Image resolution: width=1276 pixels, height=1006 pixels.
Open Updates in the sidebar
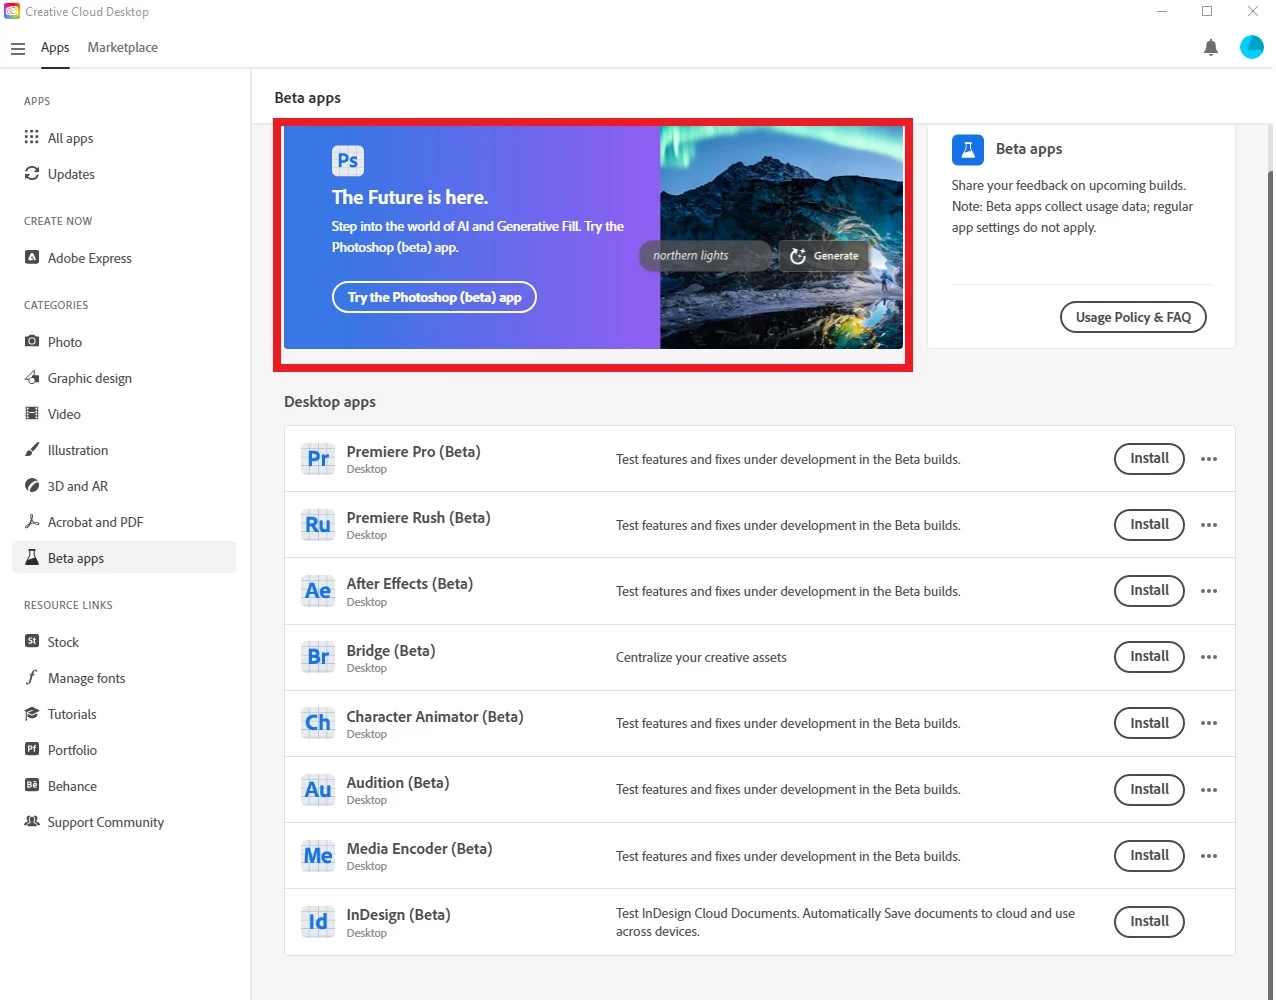click(124, 174)
